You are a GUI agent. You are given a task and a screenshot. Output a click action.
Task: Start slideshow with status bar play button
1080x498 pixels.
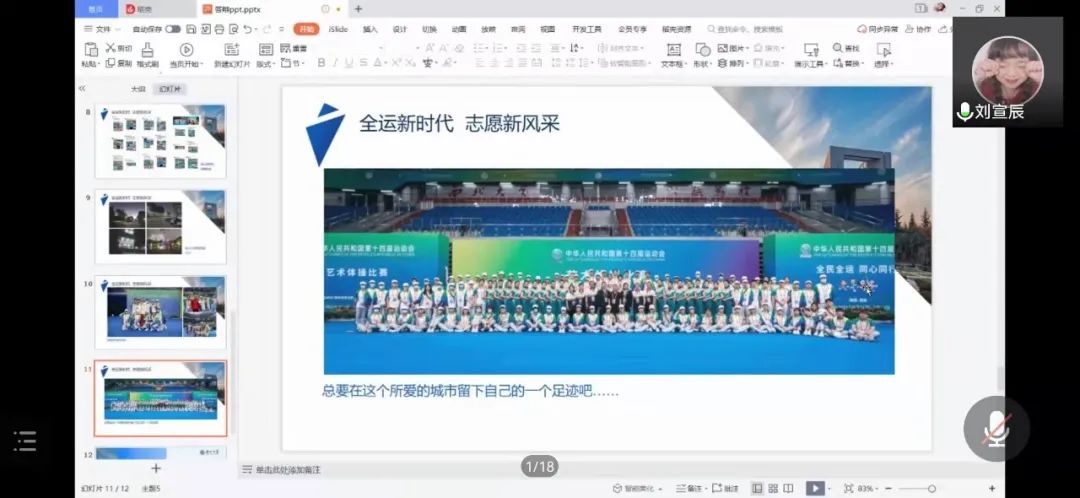(x=815, y=488)
